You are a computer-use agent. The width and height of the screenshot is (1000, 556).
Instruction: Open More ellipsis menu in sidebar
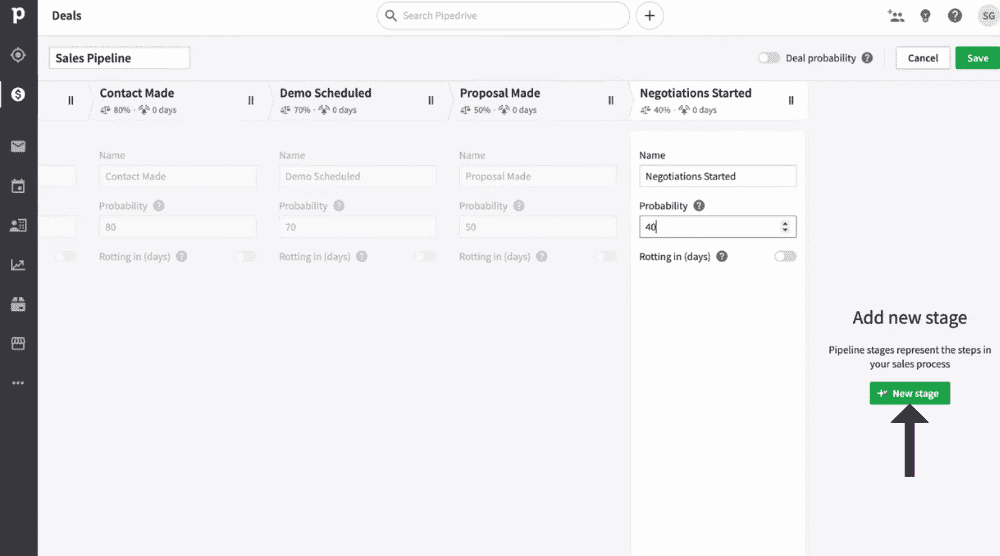coord(18,383)
